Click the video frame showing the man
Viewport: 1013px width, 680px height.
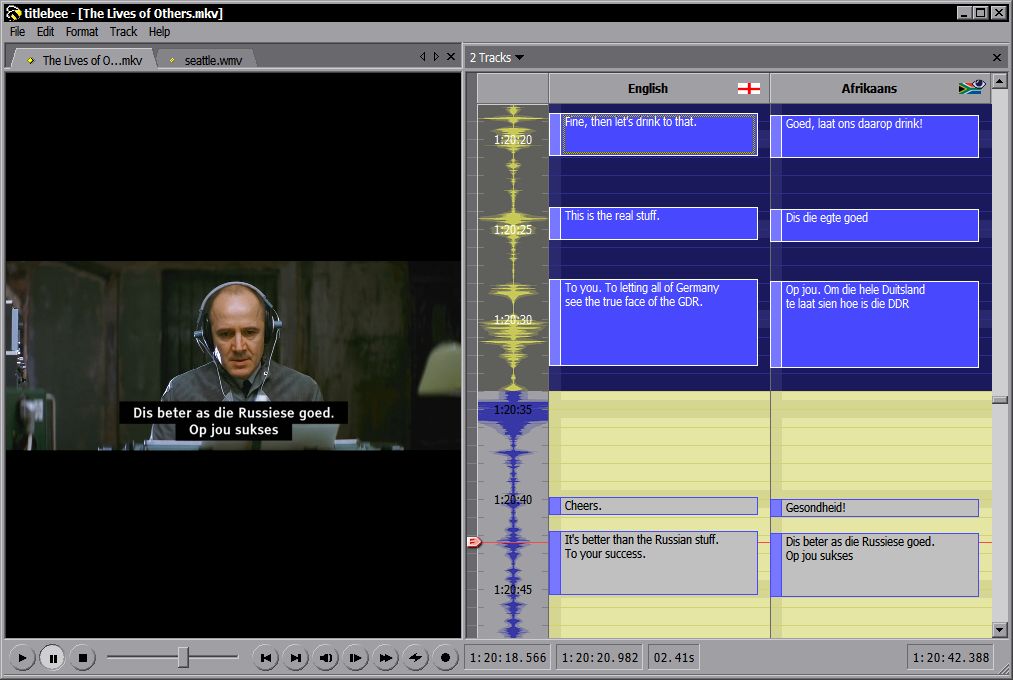click(x=233, y=355)
